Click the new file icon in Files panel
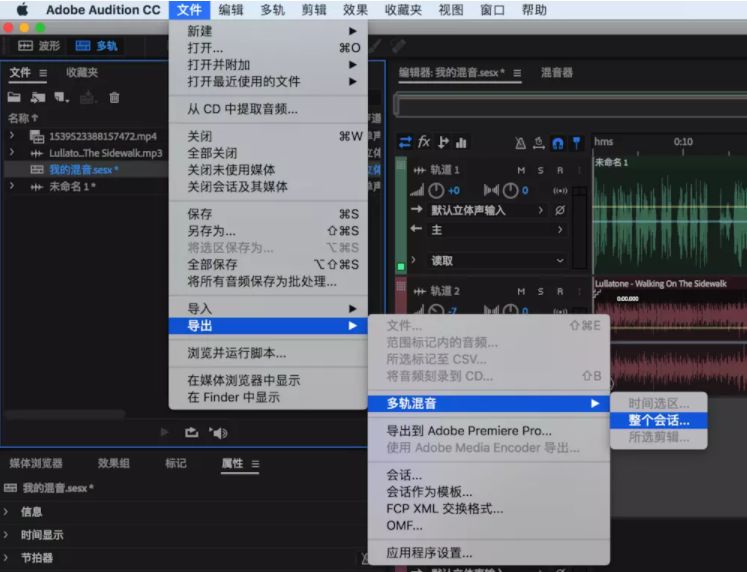 61,98
